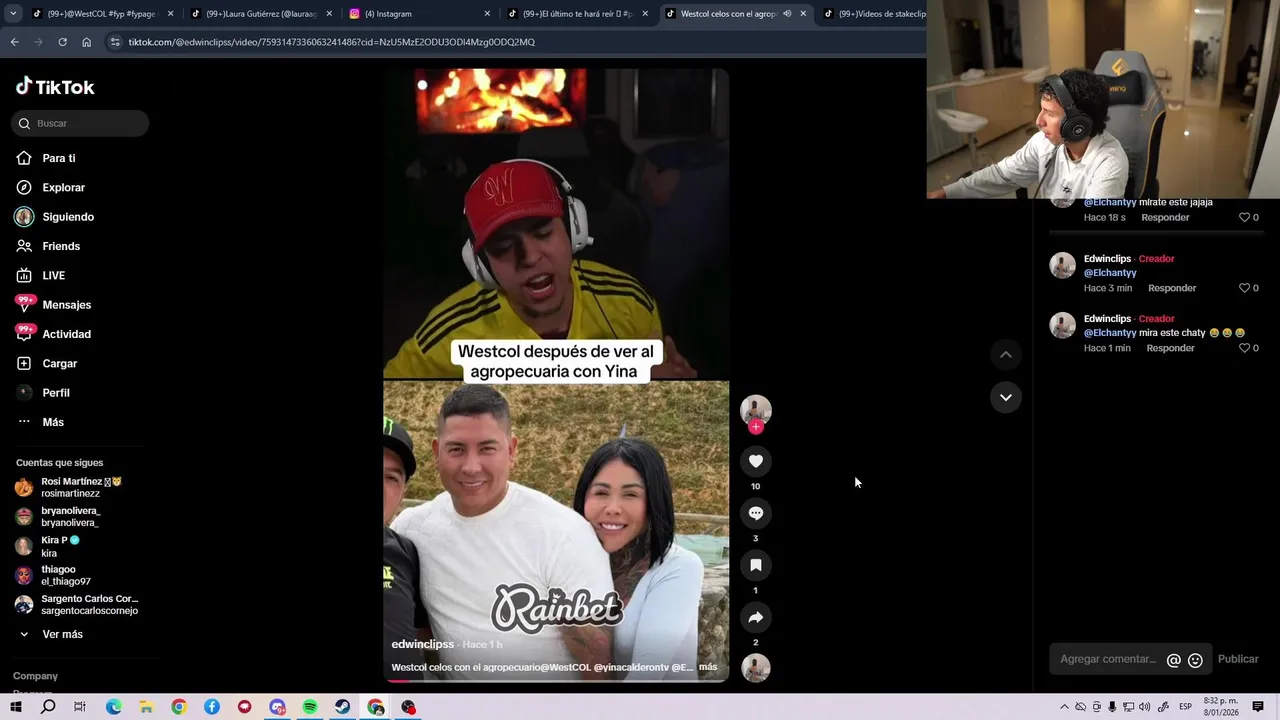Click the TikTok logo
This screenshot has height=720, width=1280.
point(55,87)
